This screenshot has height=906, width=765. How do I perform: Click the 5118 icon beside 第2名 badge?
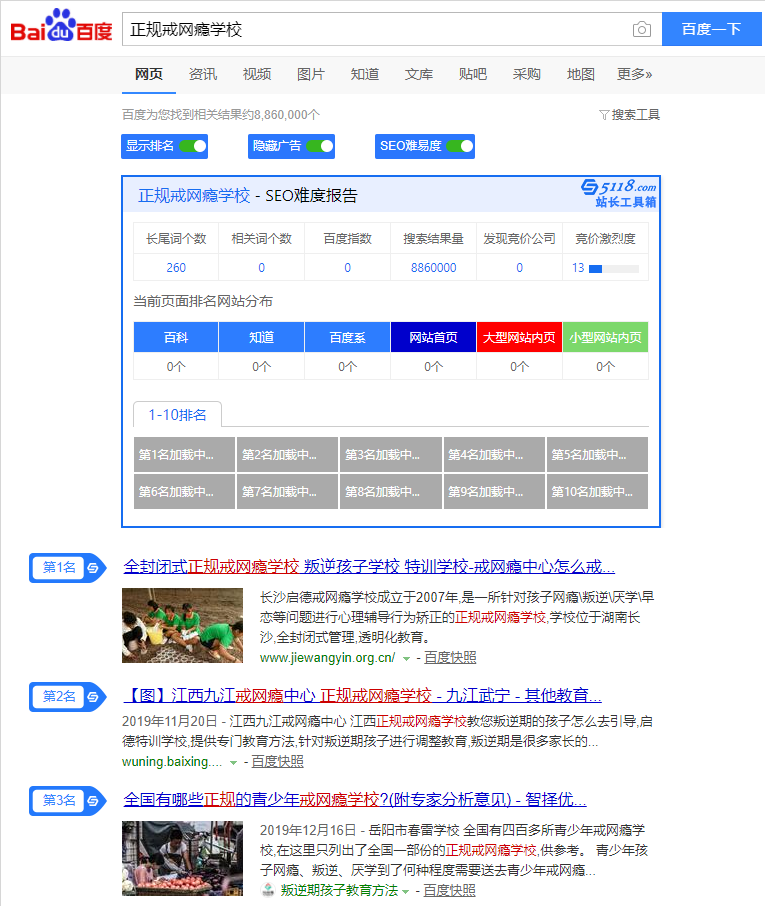[x=93, y=697]
